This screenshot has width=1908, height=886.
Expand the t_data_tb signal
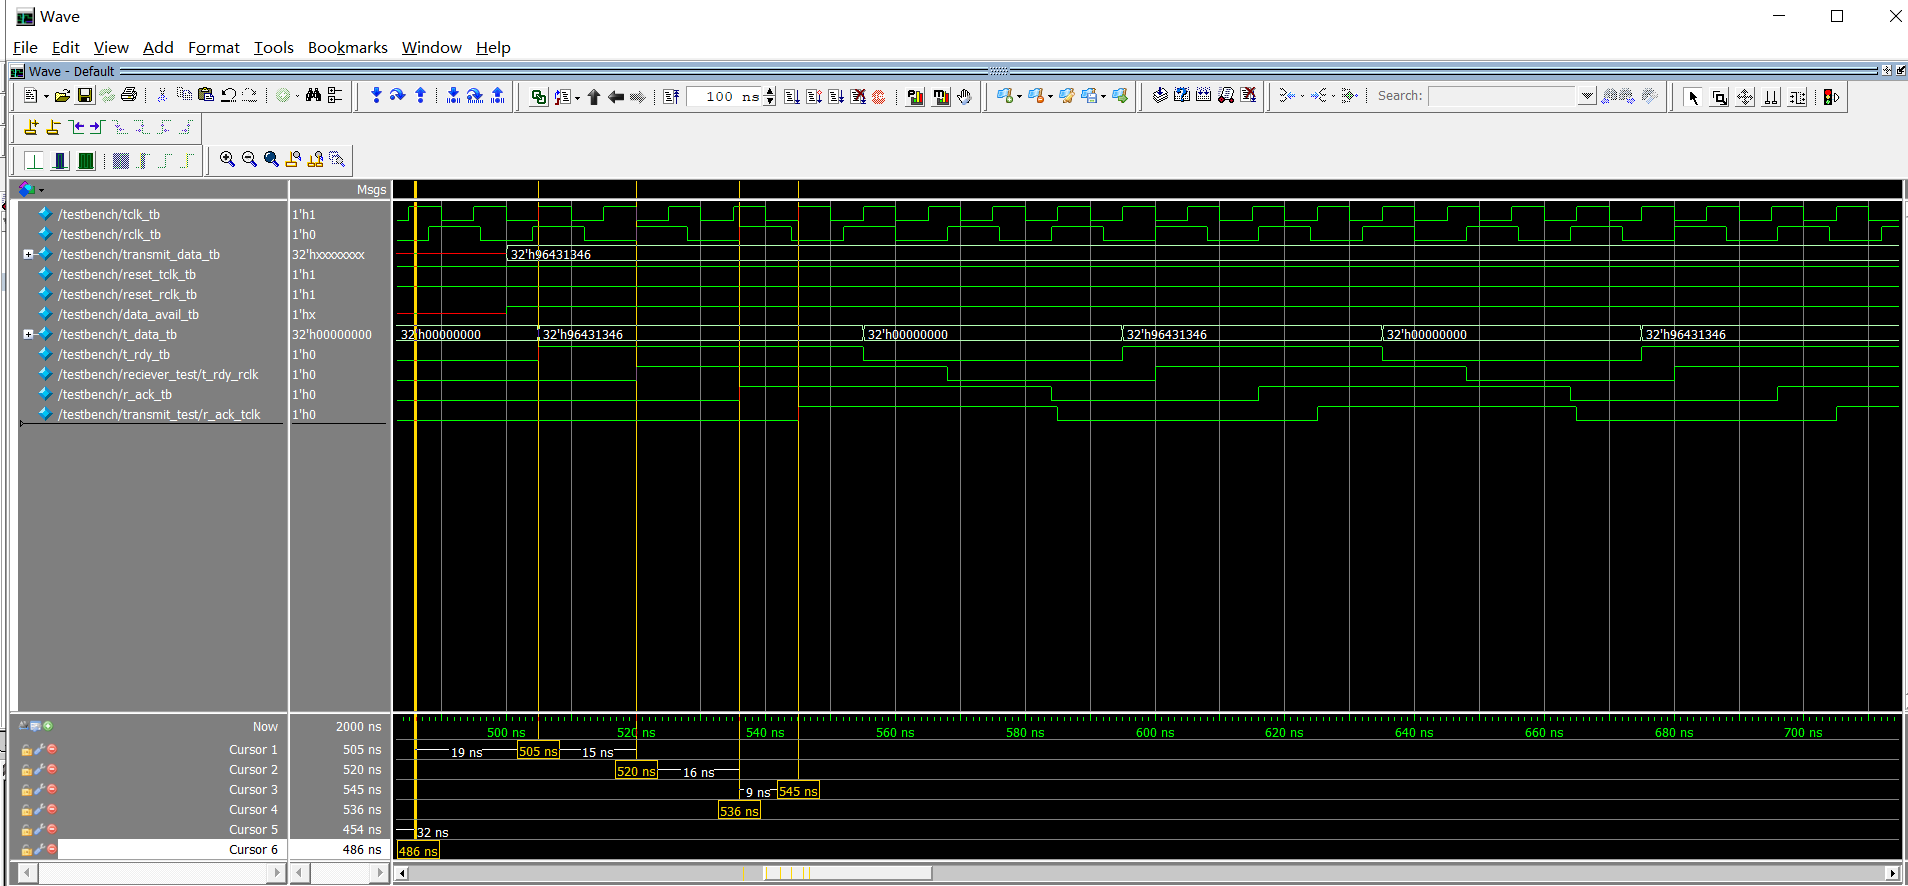coord(28,334)
